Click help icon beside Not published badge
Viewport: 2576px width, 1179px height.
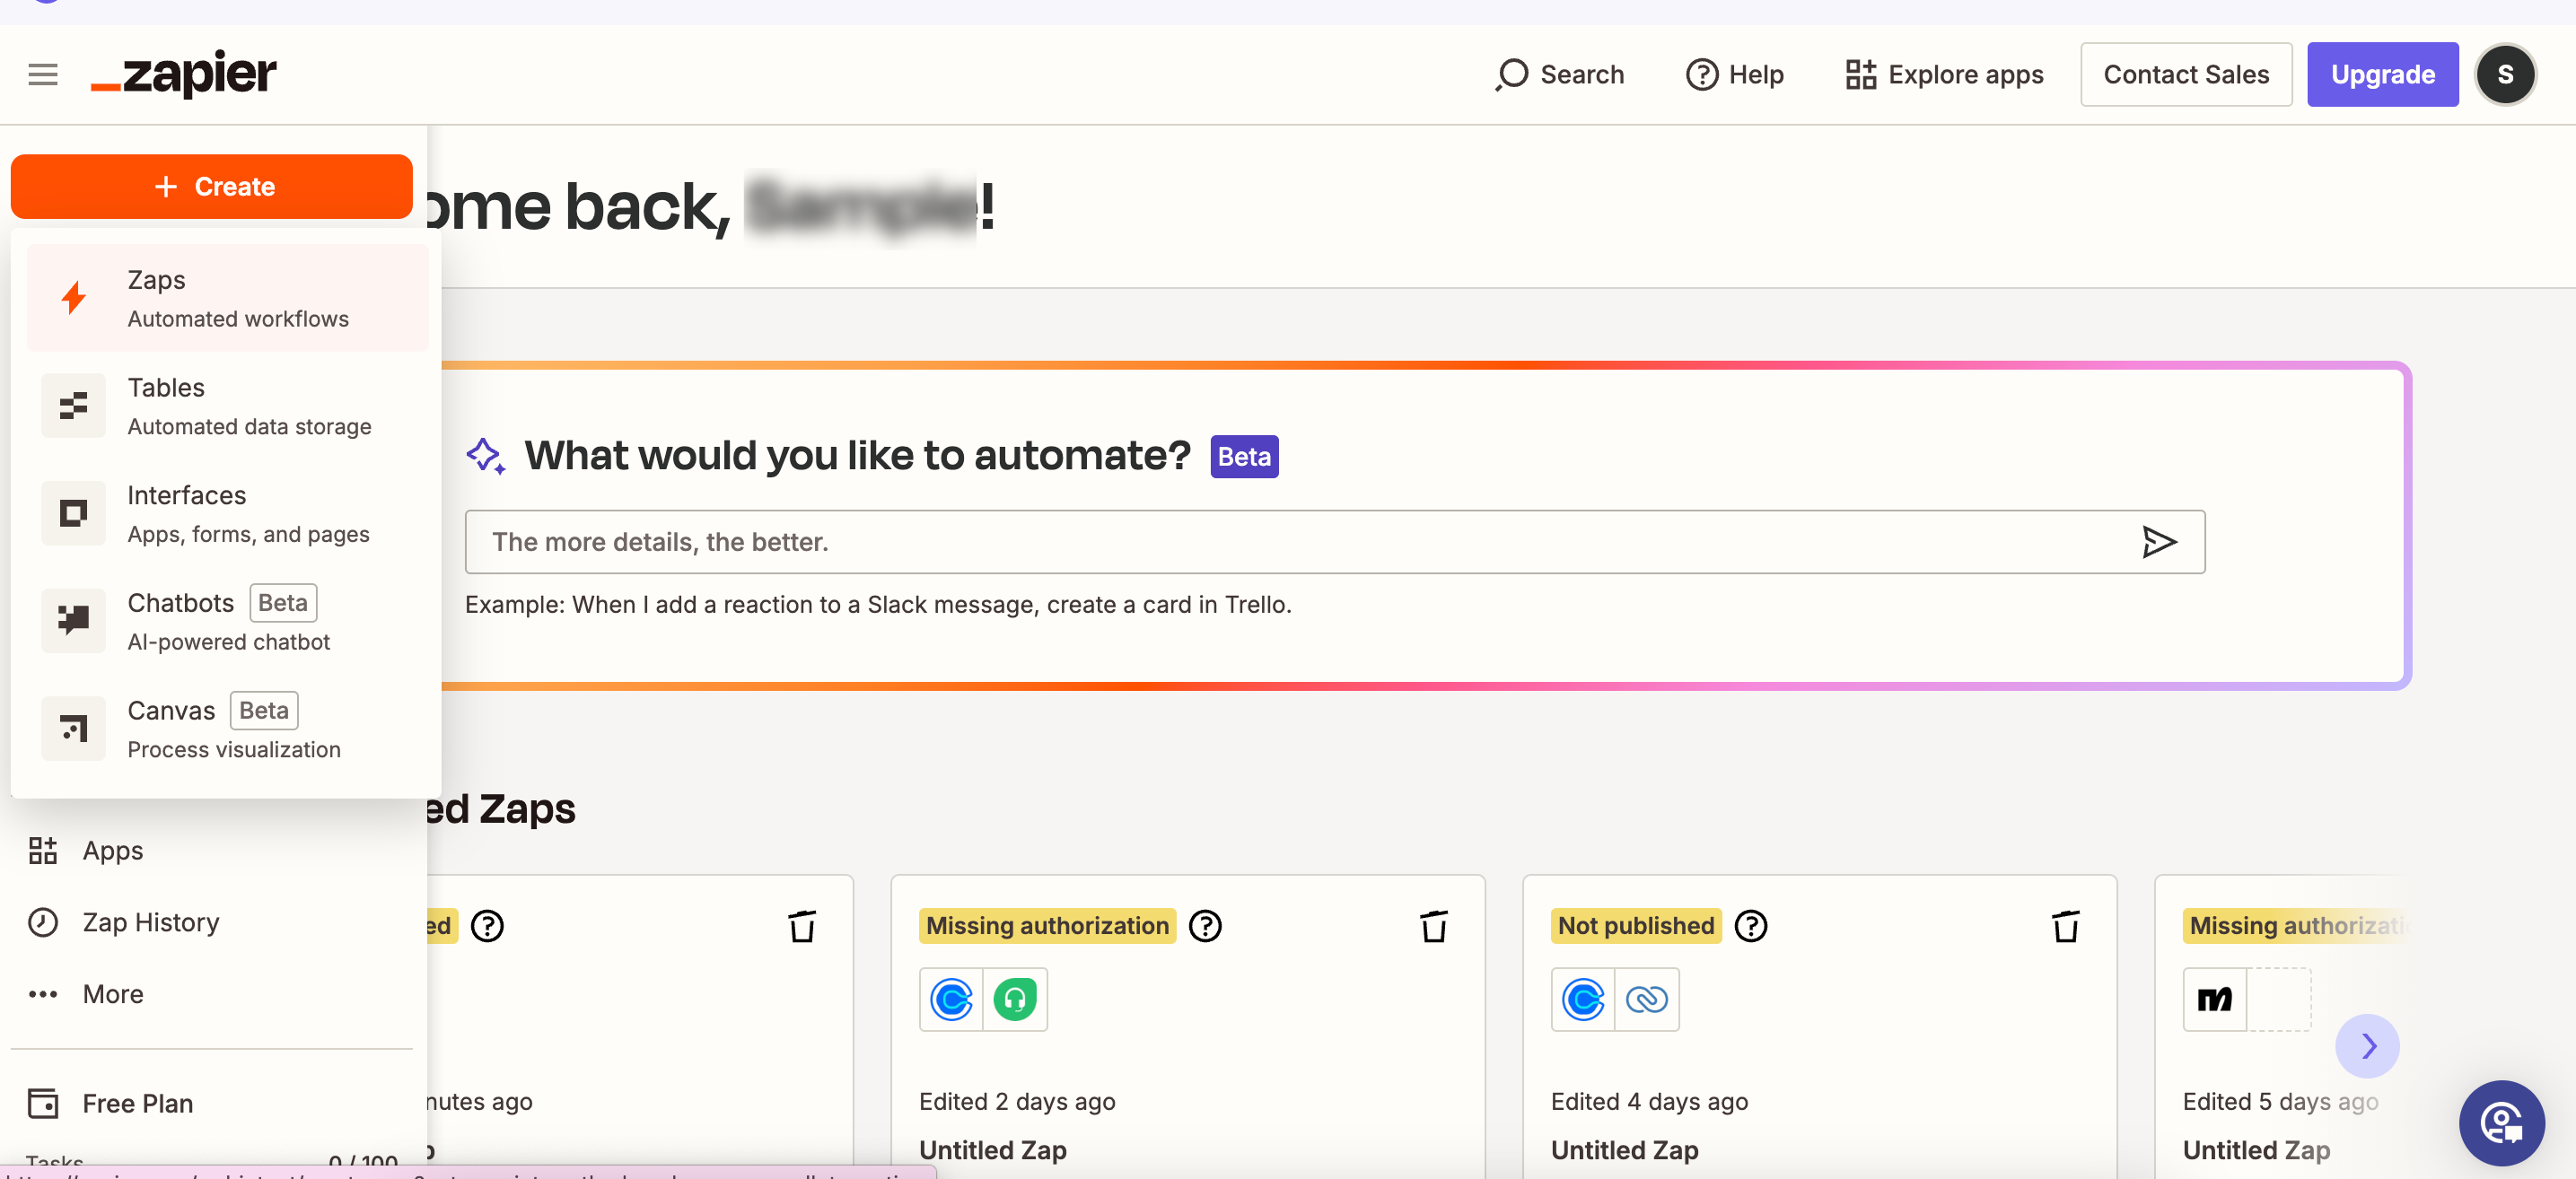[x=1750, y=926]
